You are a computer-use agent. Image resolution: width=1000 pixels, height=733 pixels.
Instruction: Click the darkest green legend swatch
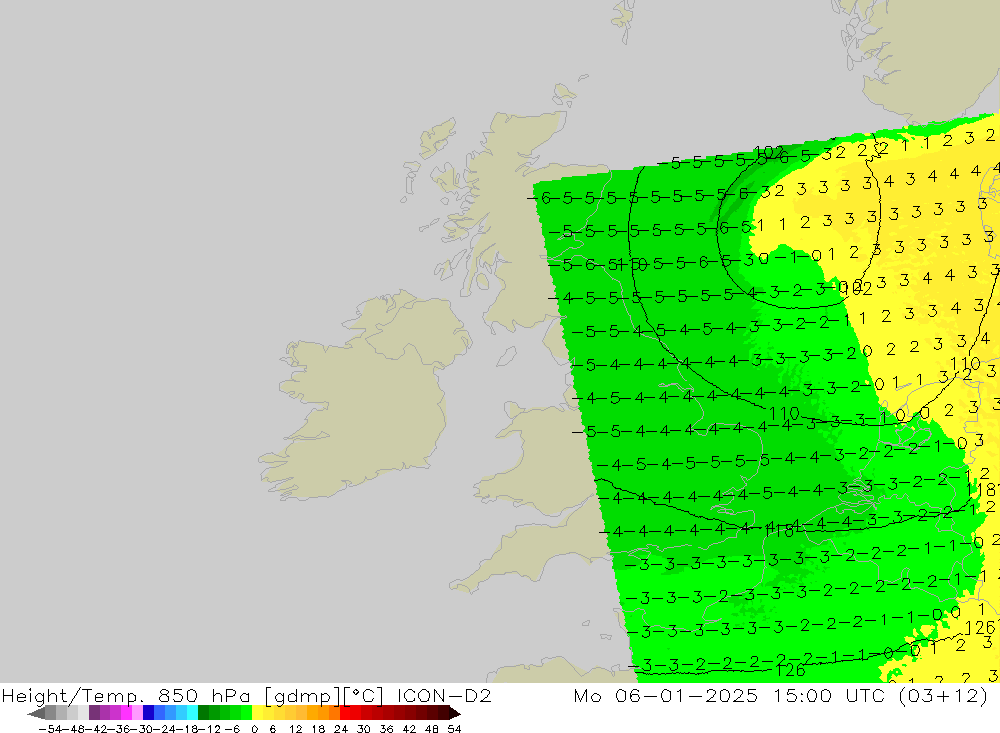tap(203, 713)
